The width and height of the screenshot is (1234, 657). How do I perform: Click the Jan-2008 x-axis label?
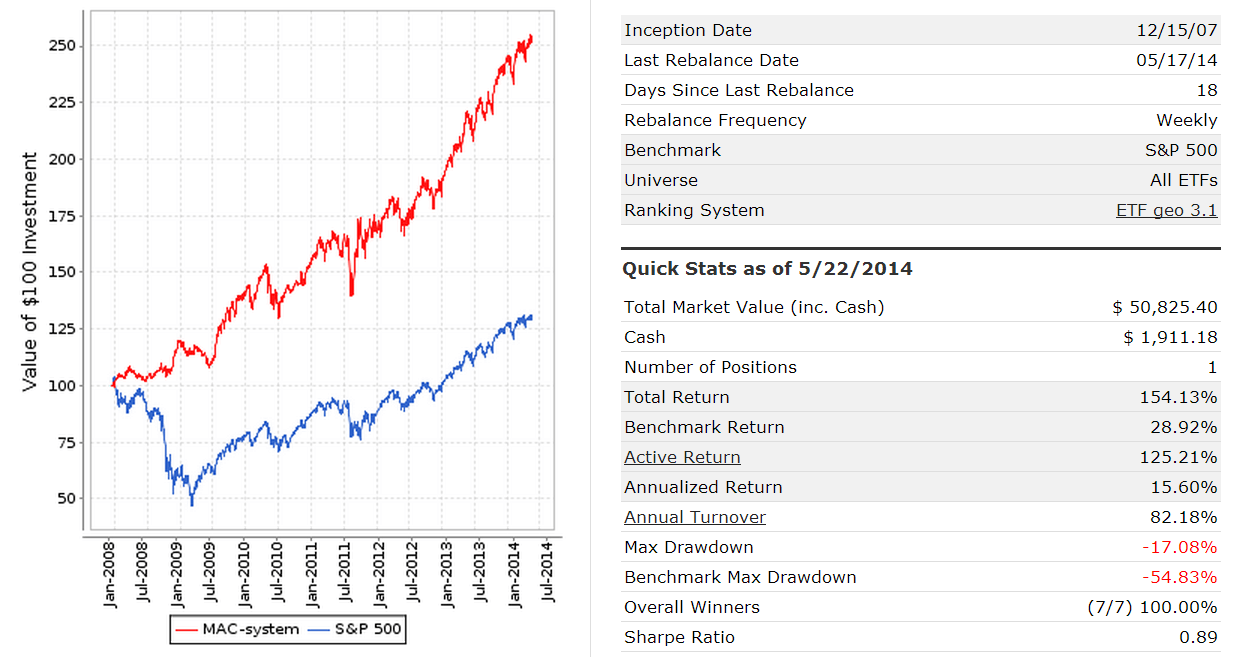click(111, 574)
